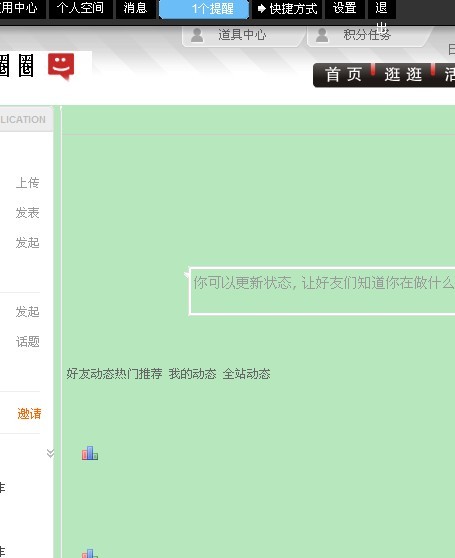Go to 首页 in main navigation
The image size is (455, 558).
click(x=343, y=75)
